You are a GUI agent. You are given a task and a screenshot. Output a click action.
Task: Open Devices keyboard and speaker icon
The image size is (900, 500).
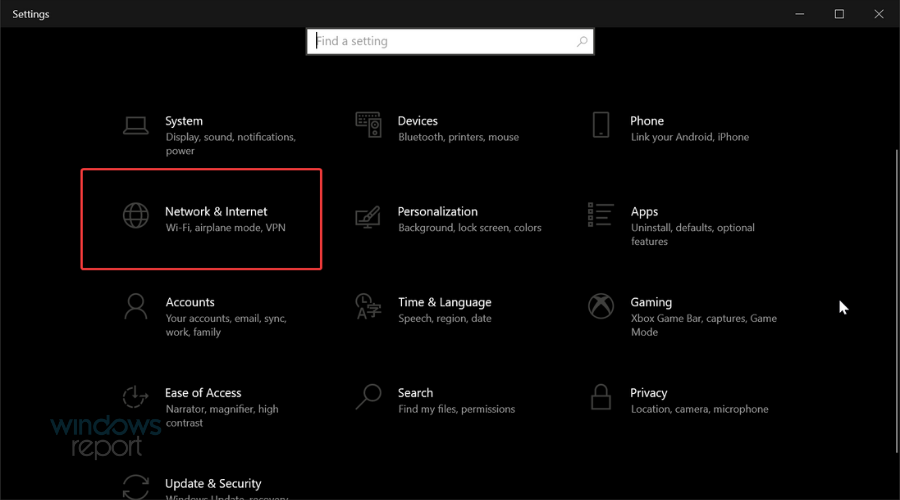pyautogui.click(x=368, y=125)
